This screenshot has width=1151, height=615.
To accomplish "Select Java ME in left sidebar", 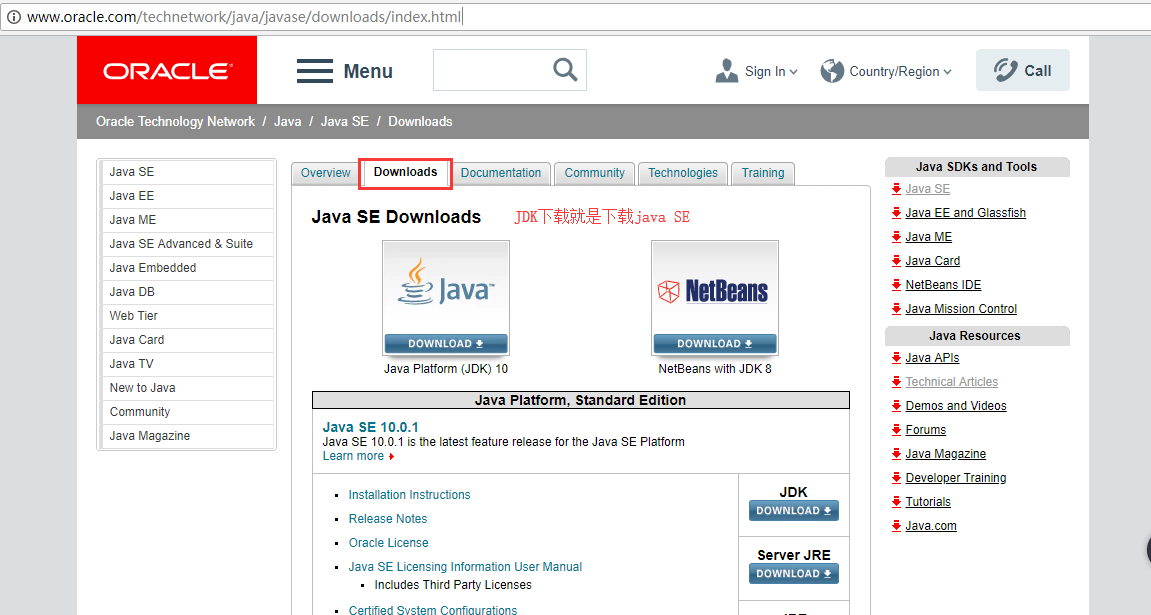I will (x=187, y=220).
